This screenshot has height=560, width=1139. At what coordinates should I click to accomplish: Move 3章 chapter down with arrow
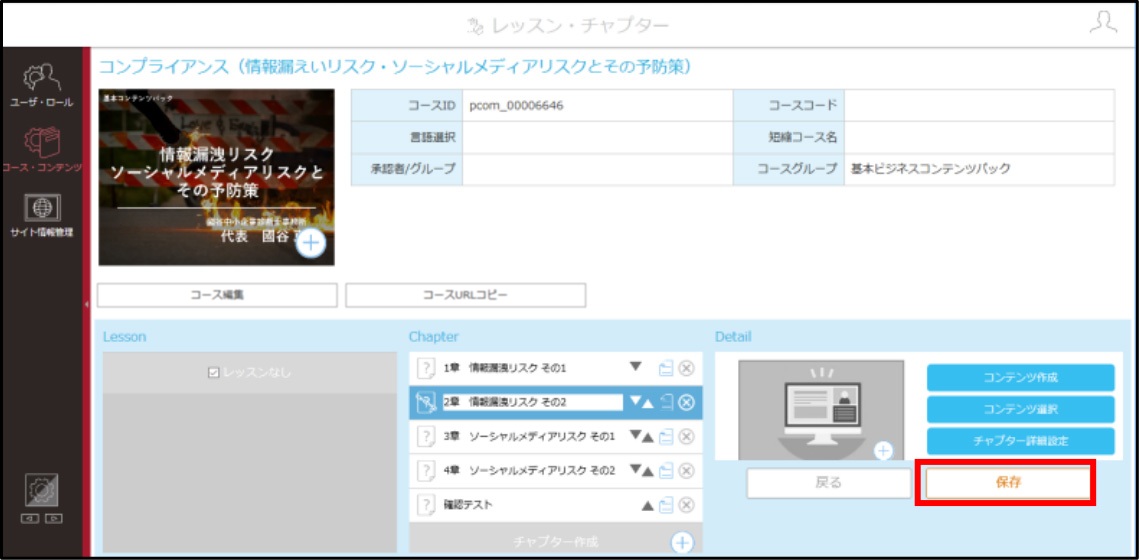635,435
